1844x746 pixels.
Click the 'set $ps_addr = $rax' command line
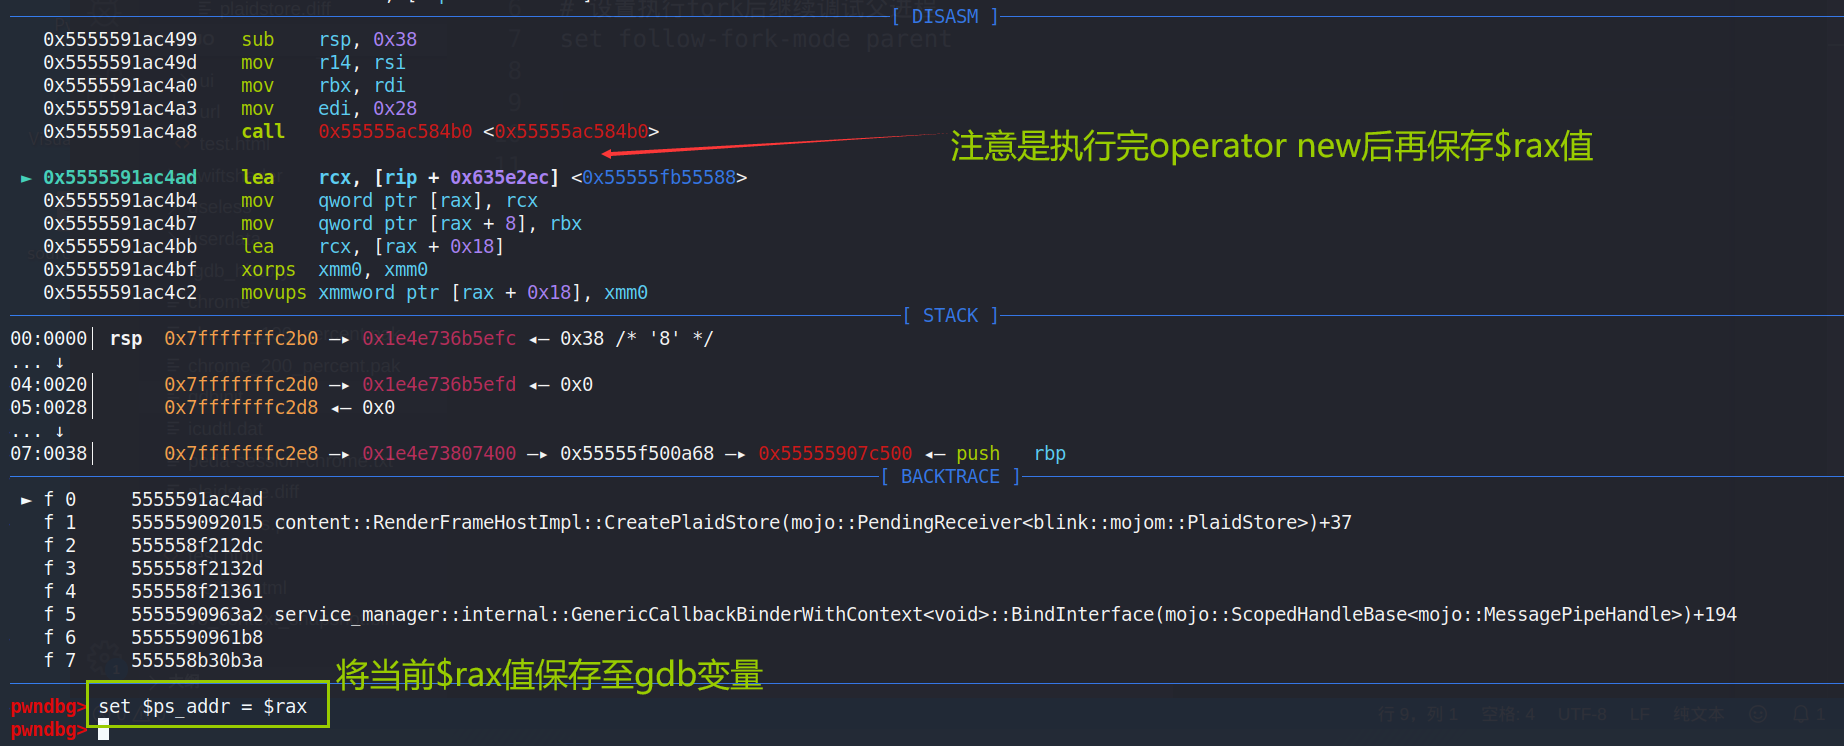[203, 706]
